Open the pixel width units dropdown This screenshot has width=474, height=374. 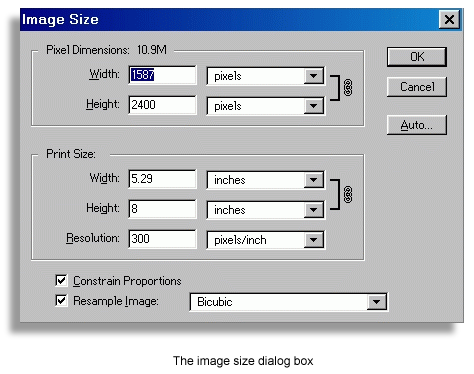click(265, 76)
